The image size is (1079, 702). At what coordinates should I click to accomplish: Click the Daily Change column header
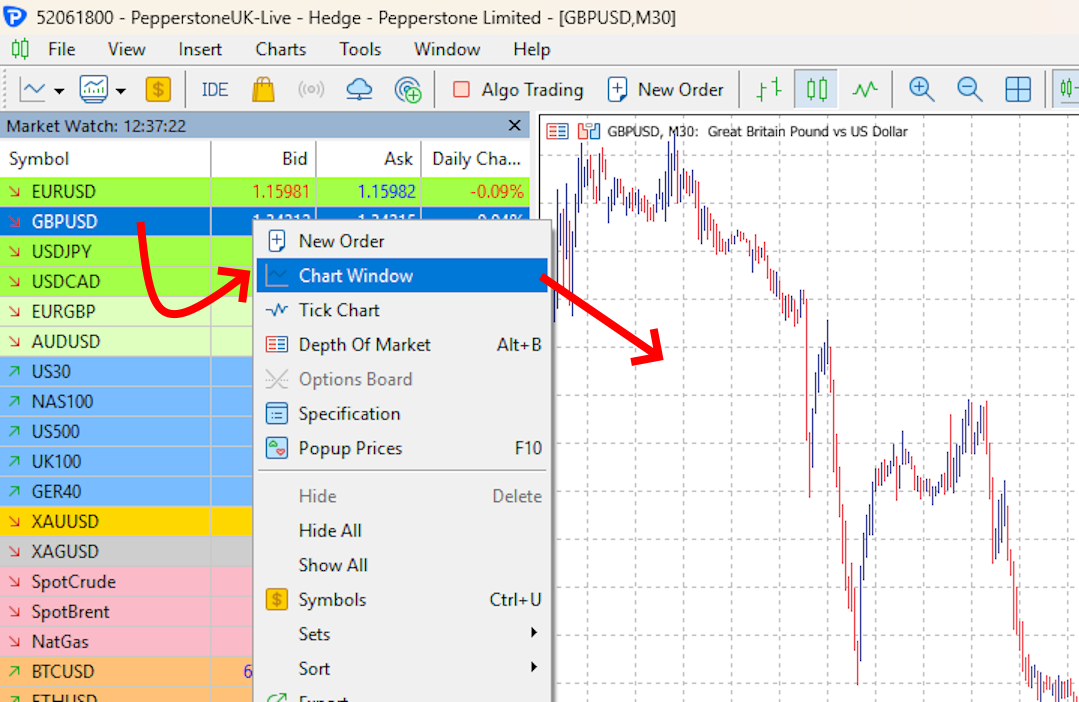click(x=476, y=159)
